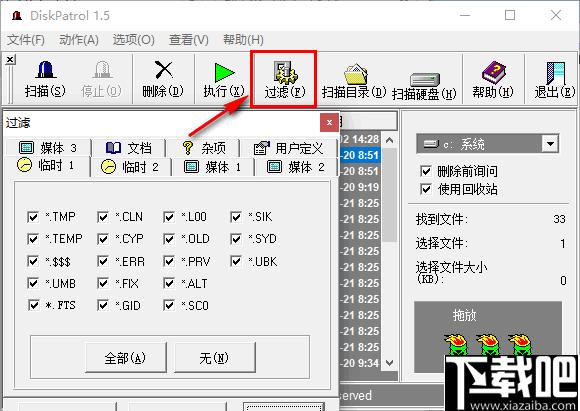Close the toolbar with the small X

[10, 59]
